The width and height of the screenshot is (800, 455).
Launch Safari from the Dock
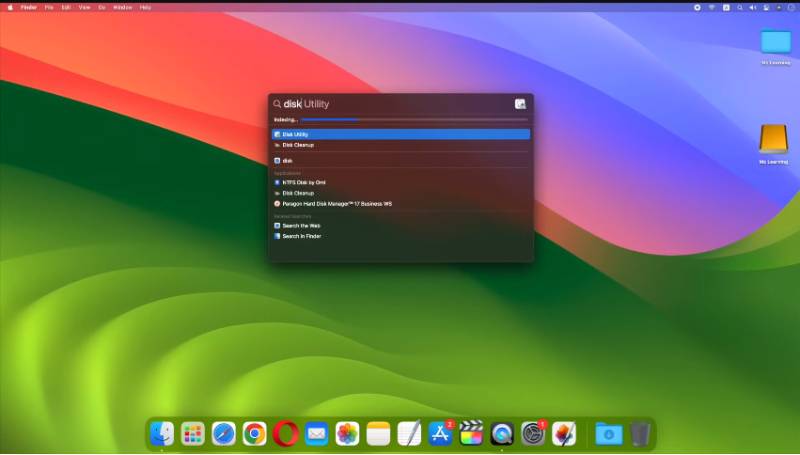(x=224, y=433)
